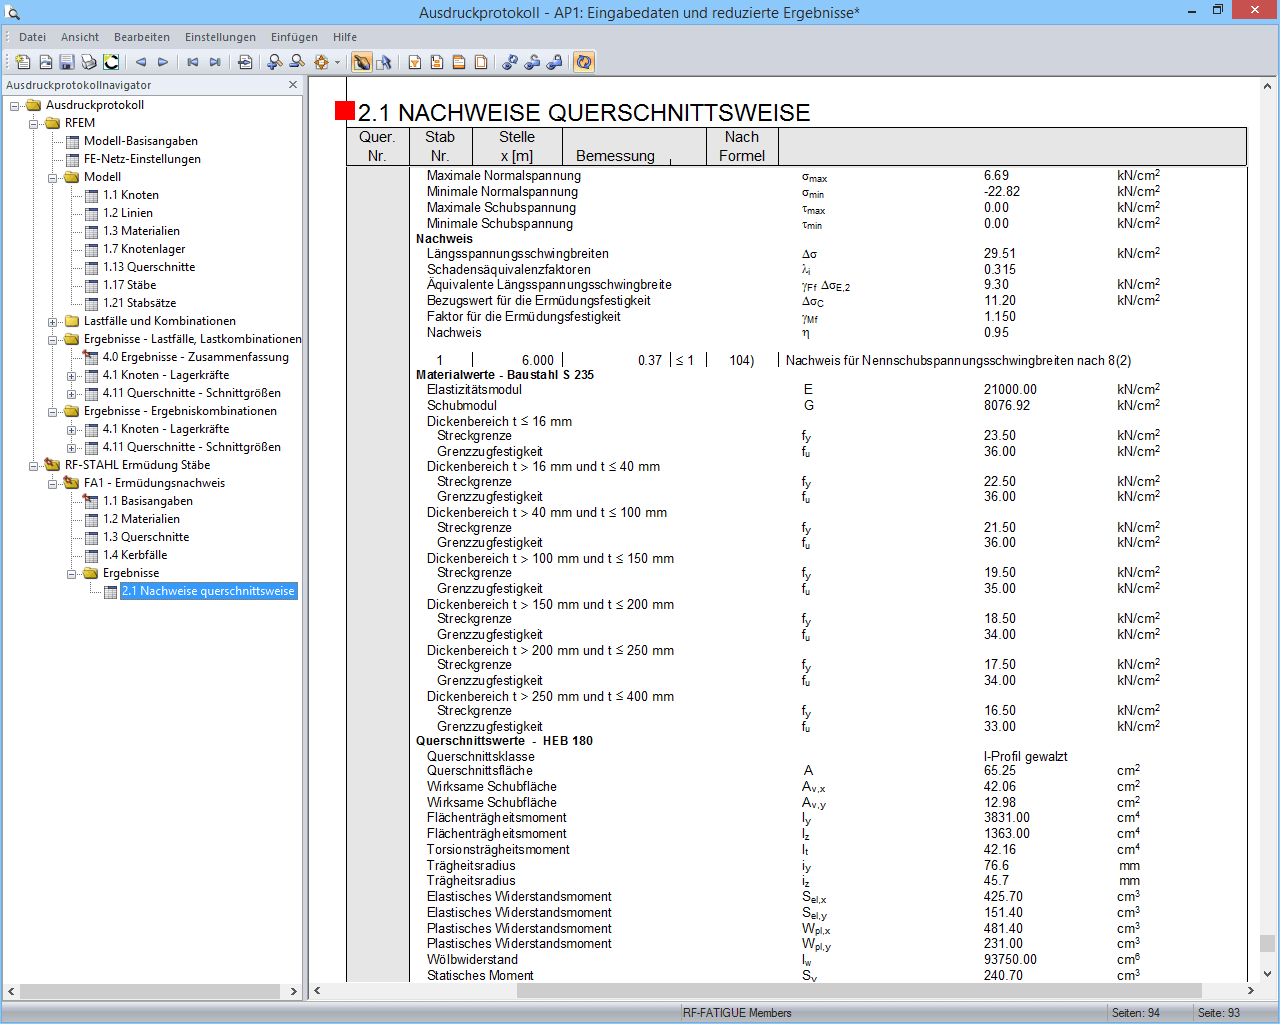Select 2.1 Nachweise querschnittsweise tree item
This screenshot has width=1280, height=1024.
click(x=208, y=591)
